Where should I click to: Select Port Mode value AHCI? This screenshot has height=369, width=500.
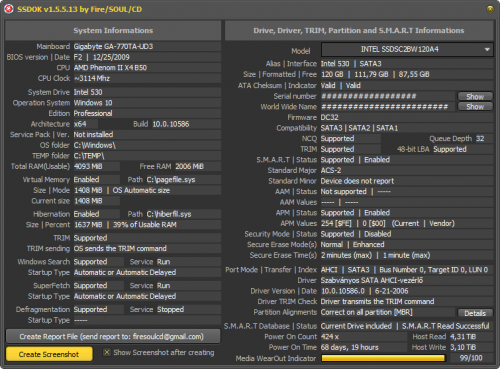[329, 270]
